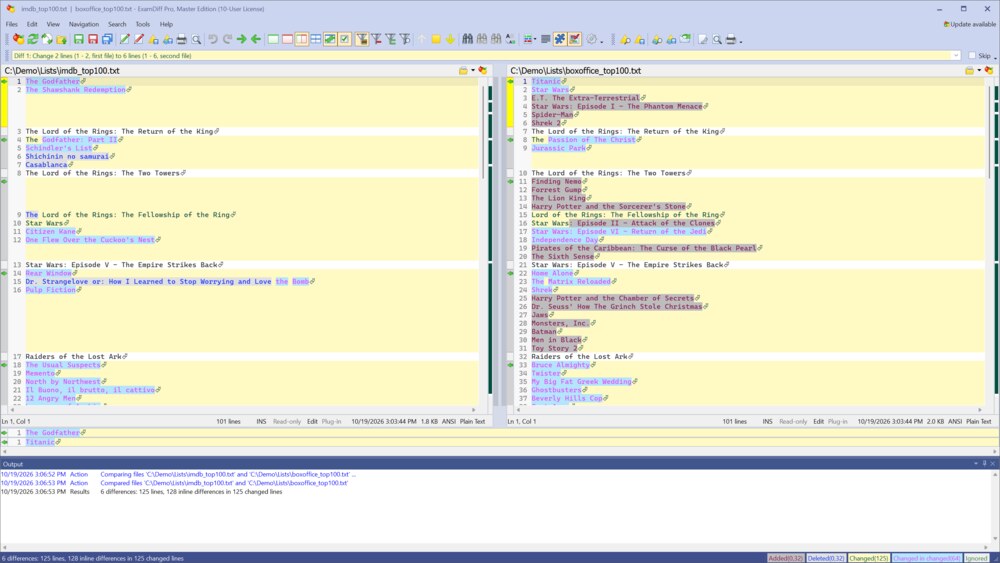Open the current difference dropdown list
1000x563 pixels.
tap(955, 55)
